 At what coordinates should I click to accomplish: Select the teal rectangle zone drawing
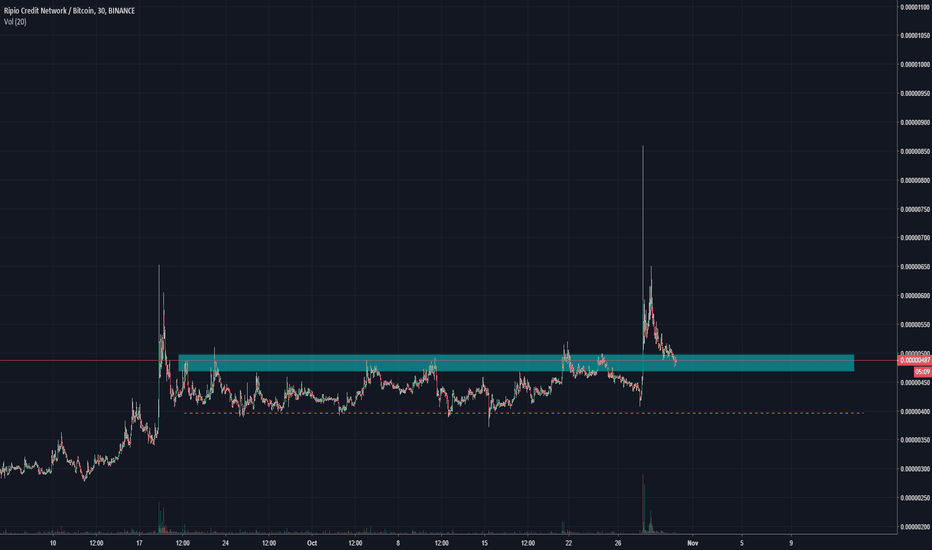pos(516,363)
